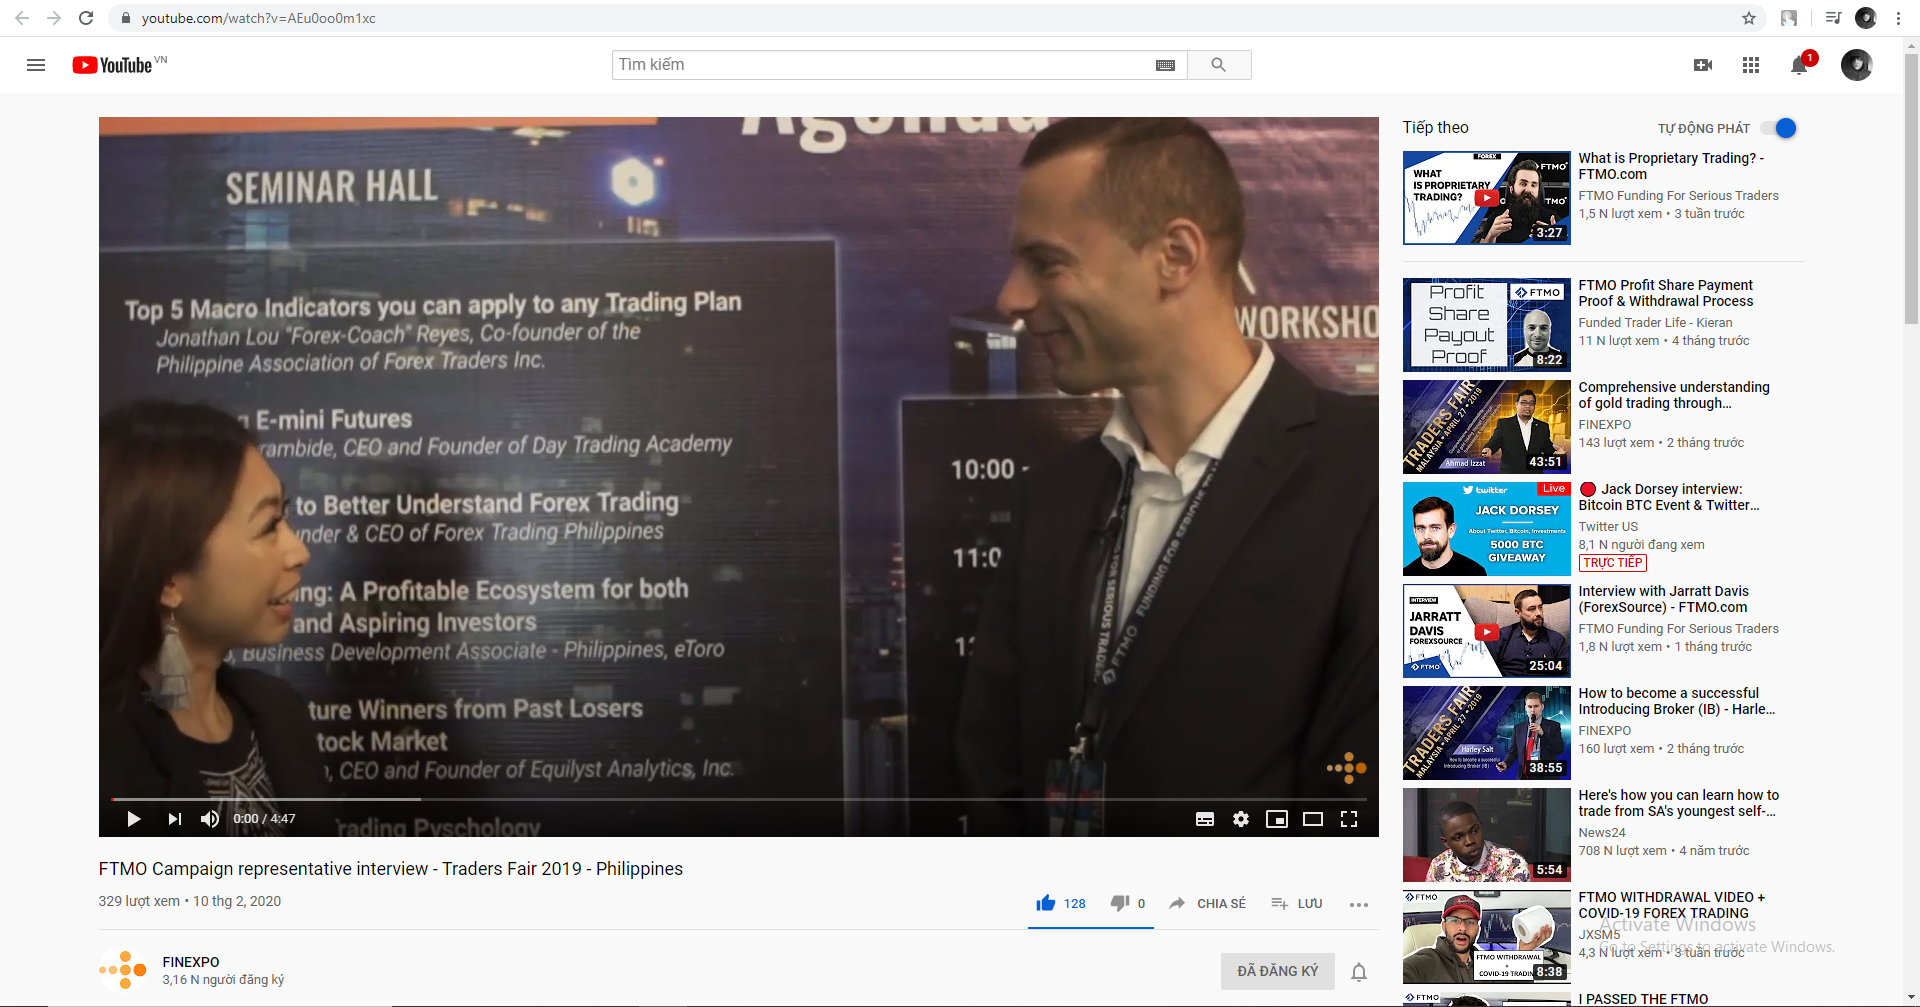This screenshot has height=1007, width=1920.
Task: Open player settings gear
Action: pos(1241,819)
